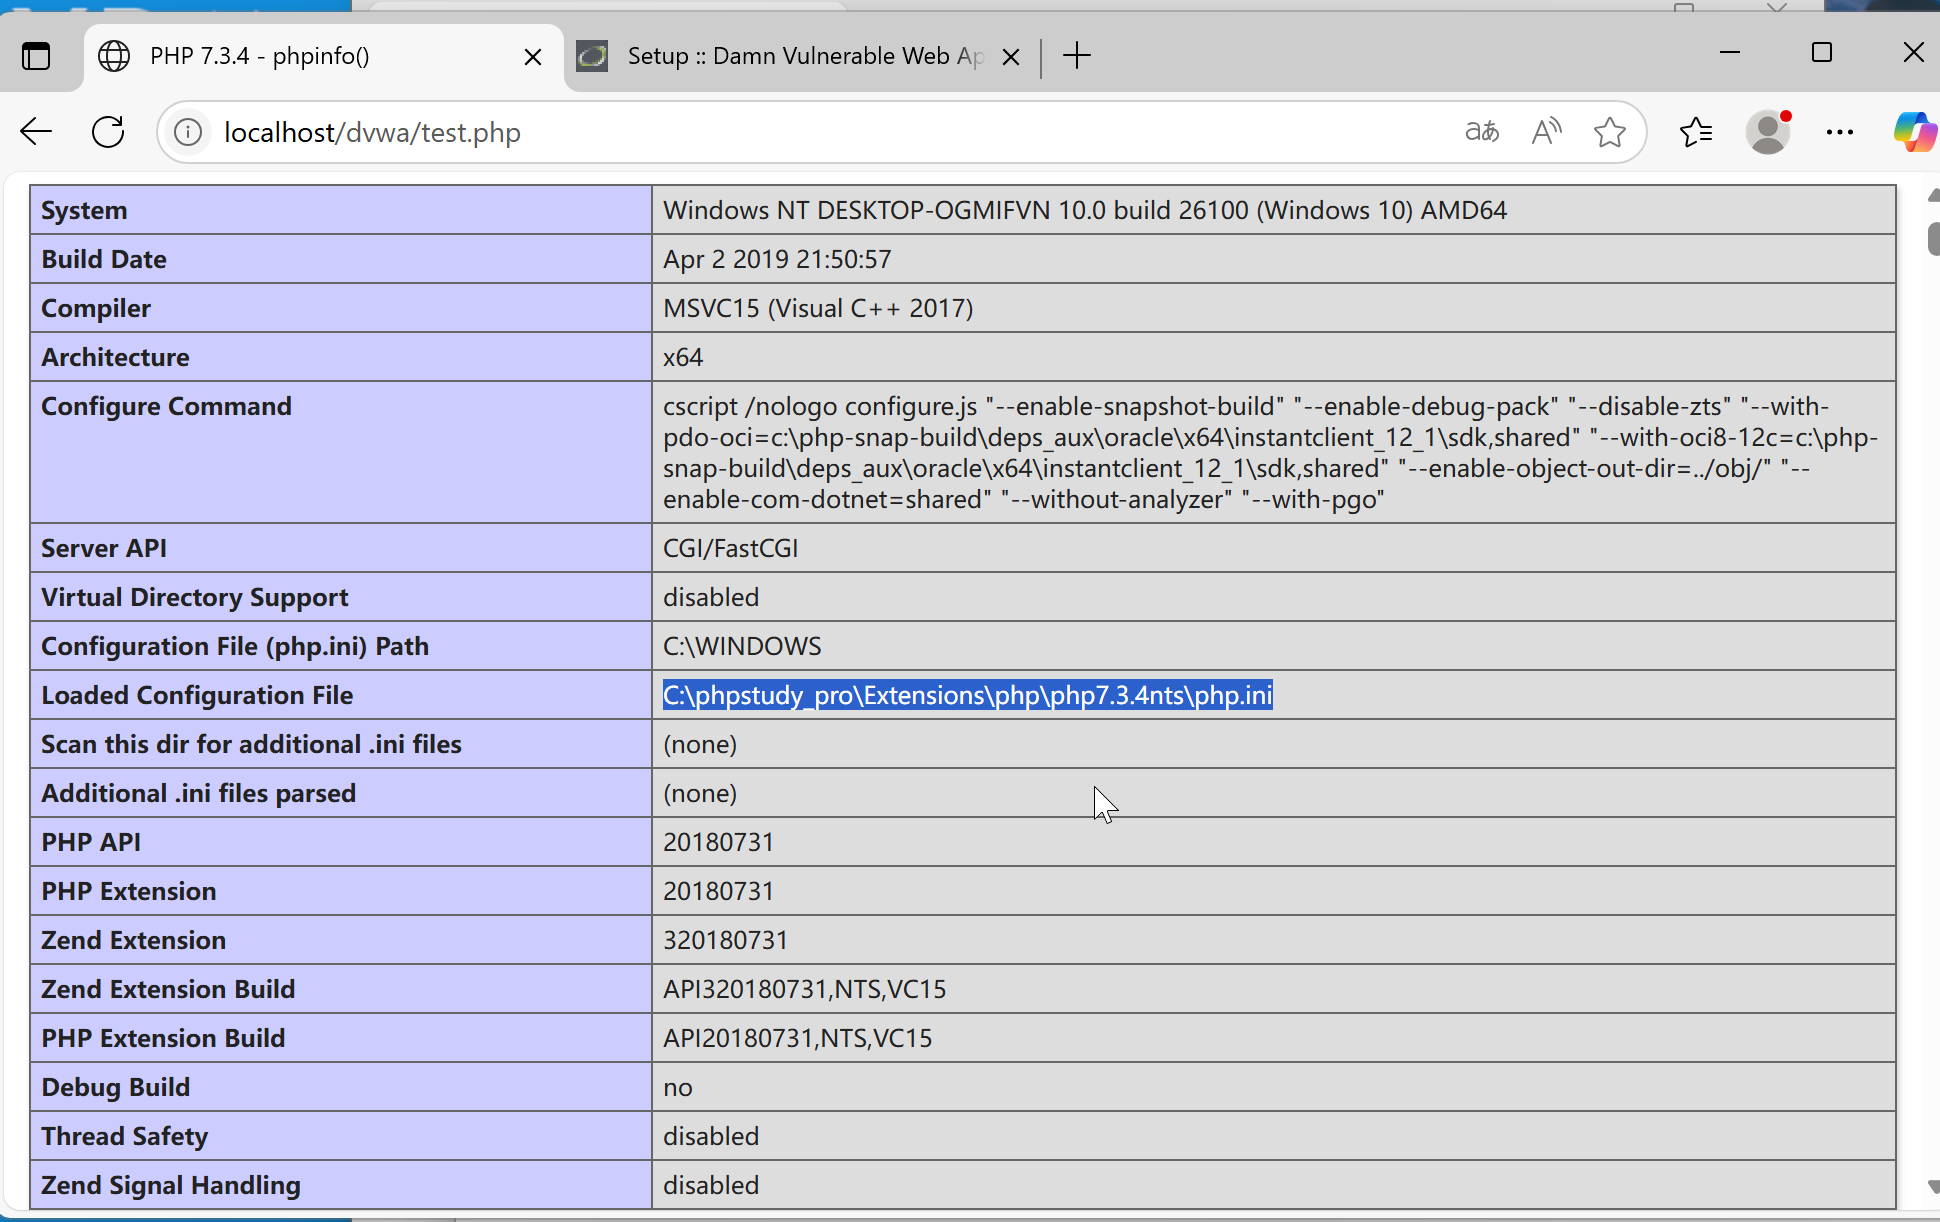Click the vertical scrollbar thumb

(1934, 240)
